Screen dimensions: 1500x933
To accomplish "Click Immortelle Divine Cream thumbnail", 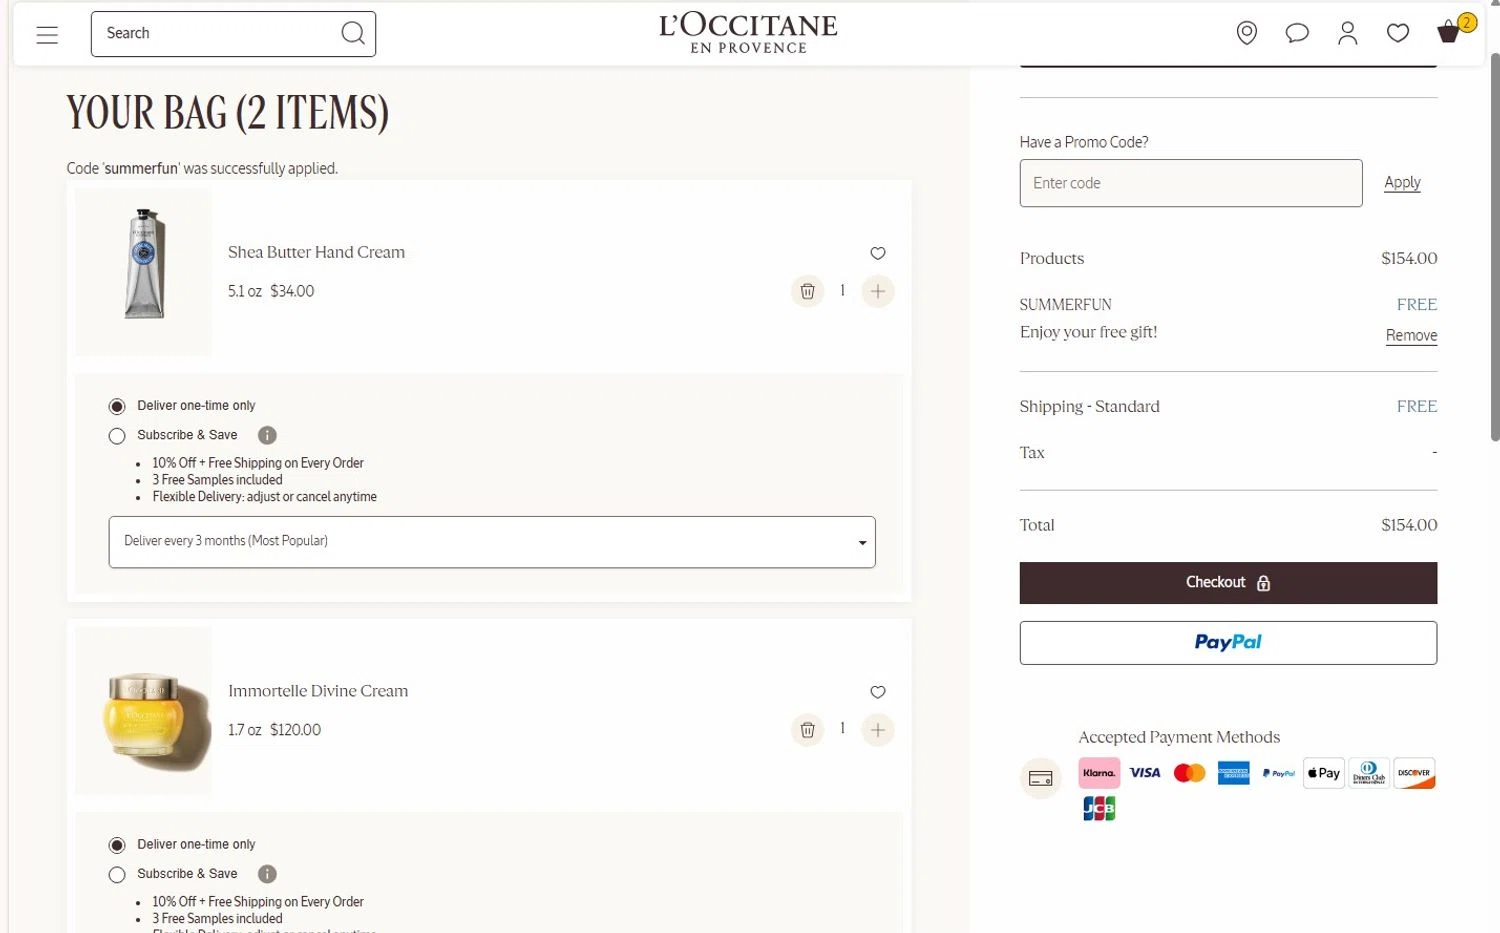I will [x=144, y=711].
